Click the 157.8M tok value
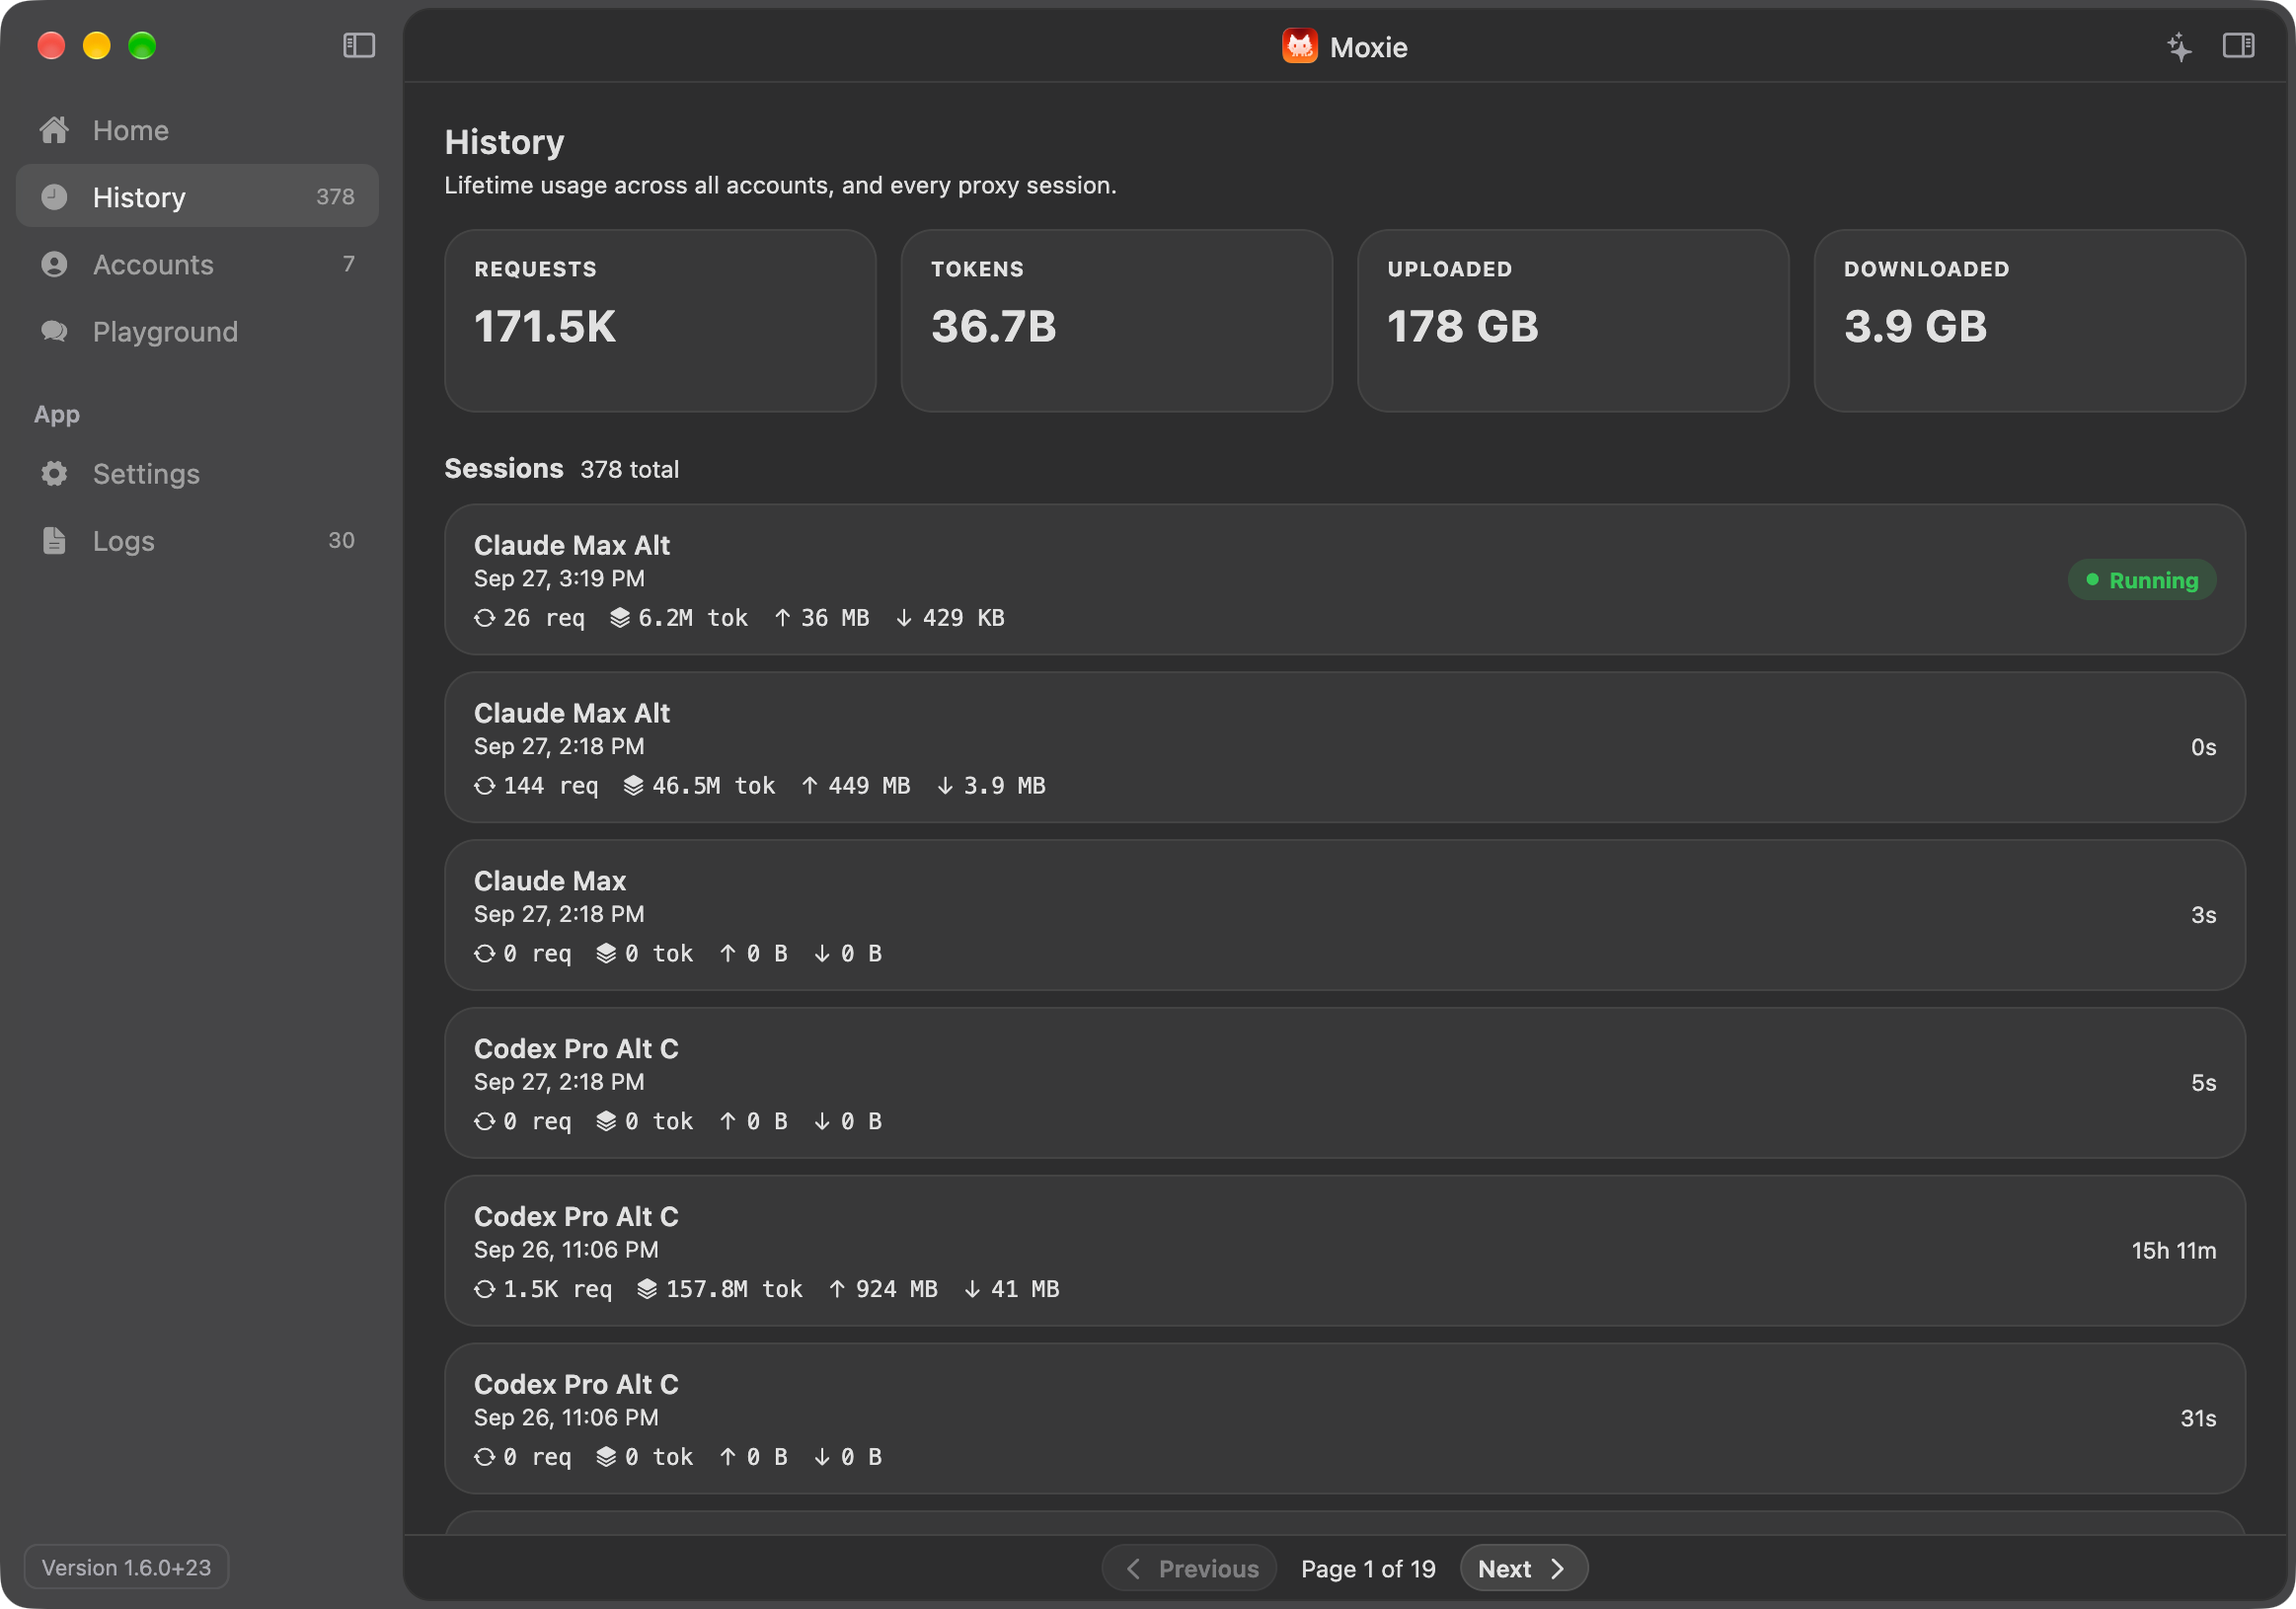This screenshot has height=1609, width=2296. tap(734, 1289)
